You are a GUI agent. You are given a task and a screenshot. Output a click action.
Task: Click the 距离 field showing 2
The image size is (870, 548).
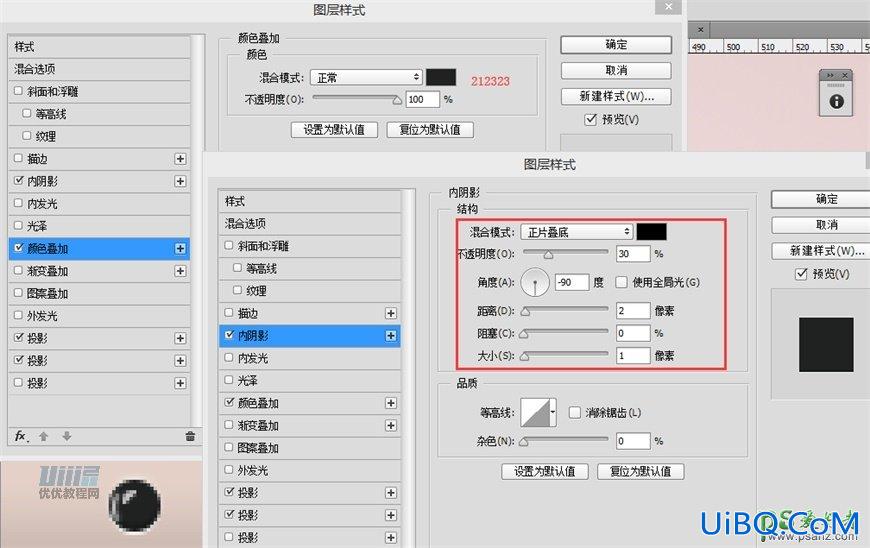tap(633, 311)
